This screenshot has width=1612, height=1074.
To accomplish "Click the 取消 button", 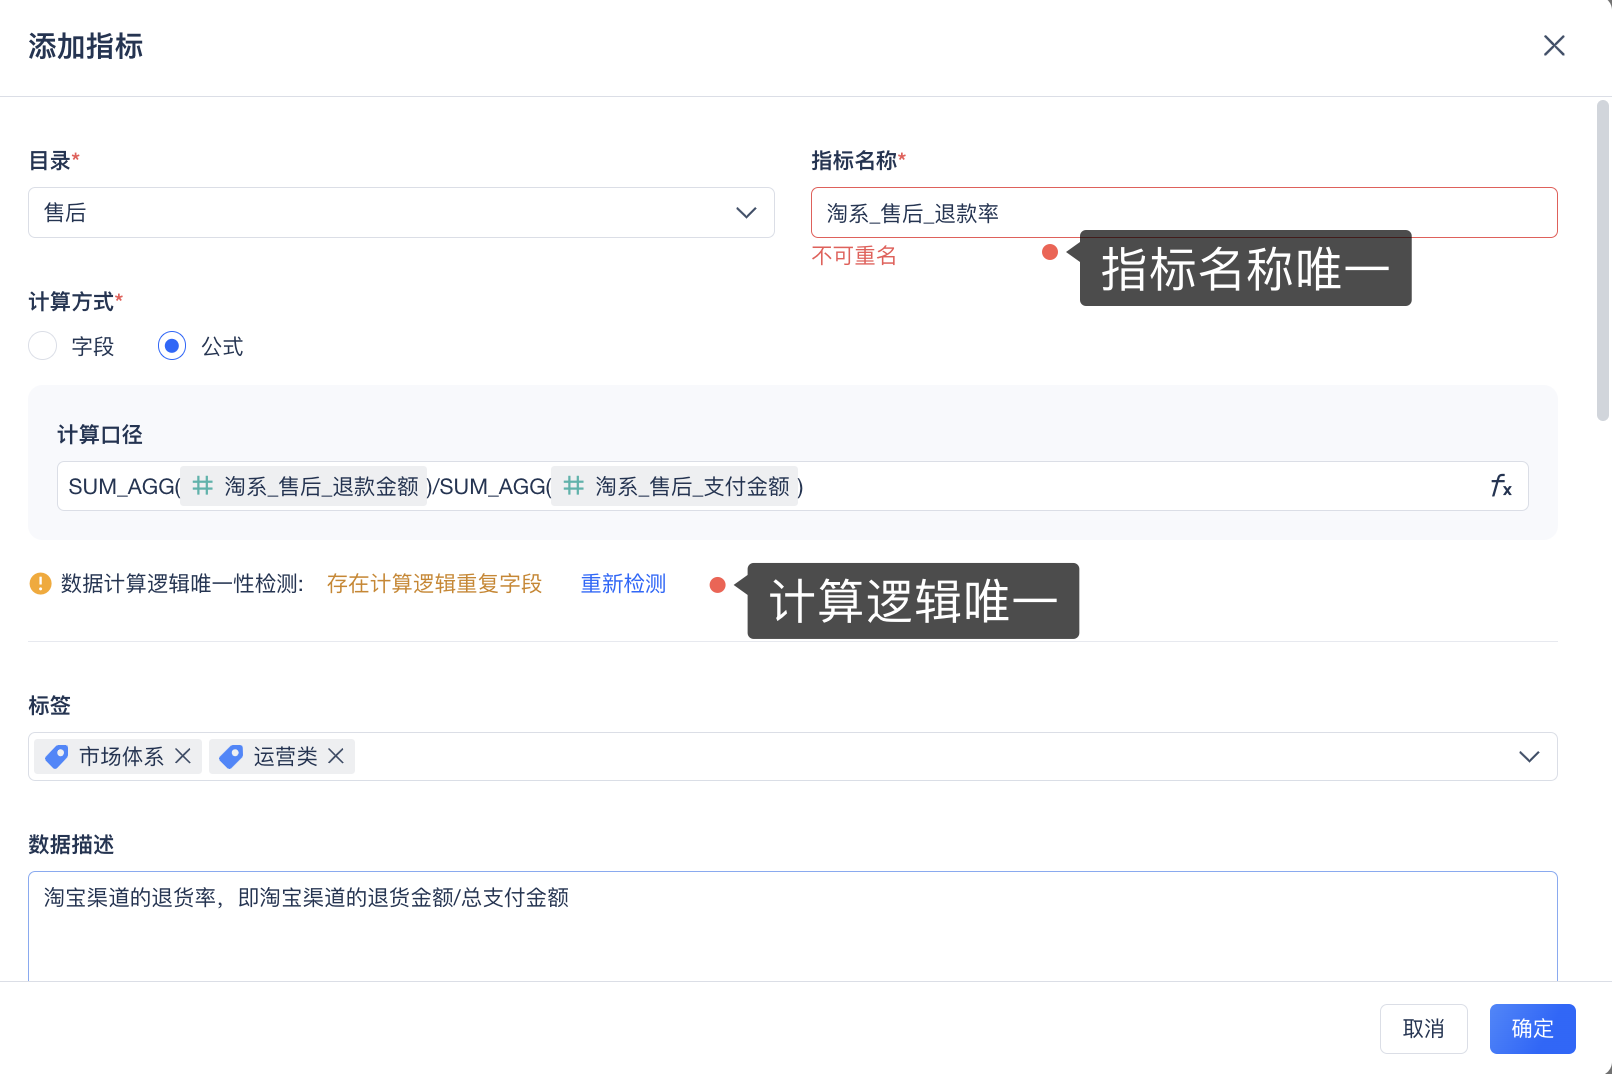I will tap(1423, 1029).
